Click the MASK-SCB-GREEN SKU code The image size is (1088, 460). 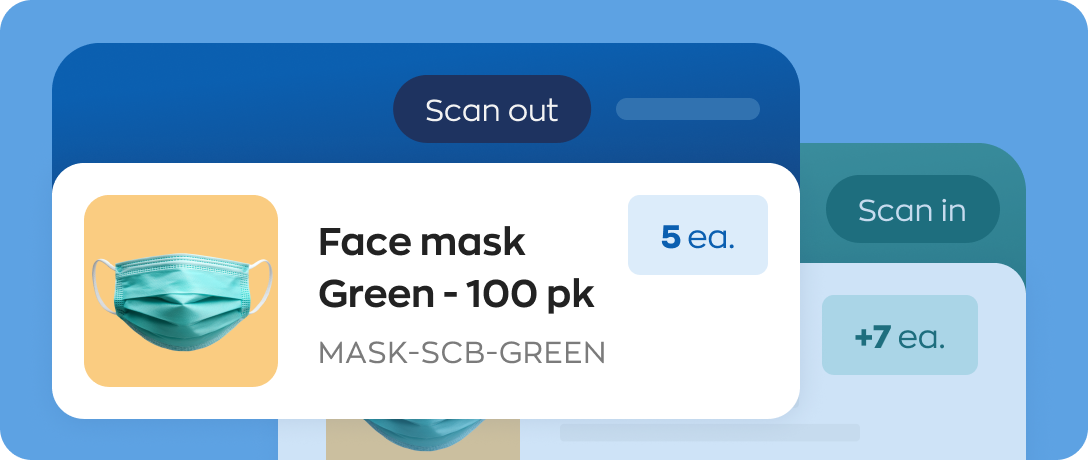point(461,352)
